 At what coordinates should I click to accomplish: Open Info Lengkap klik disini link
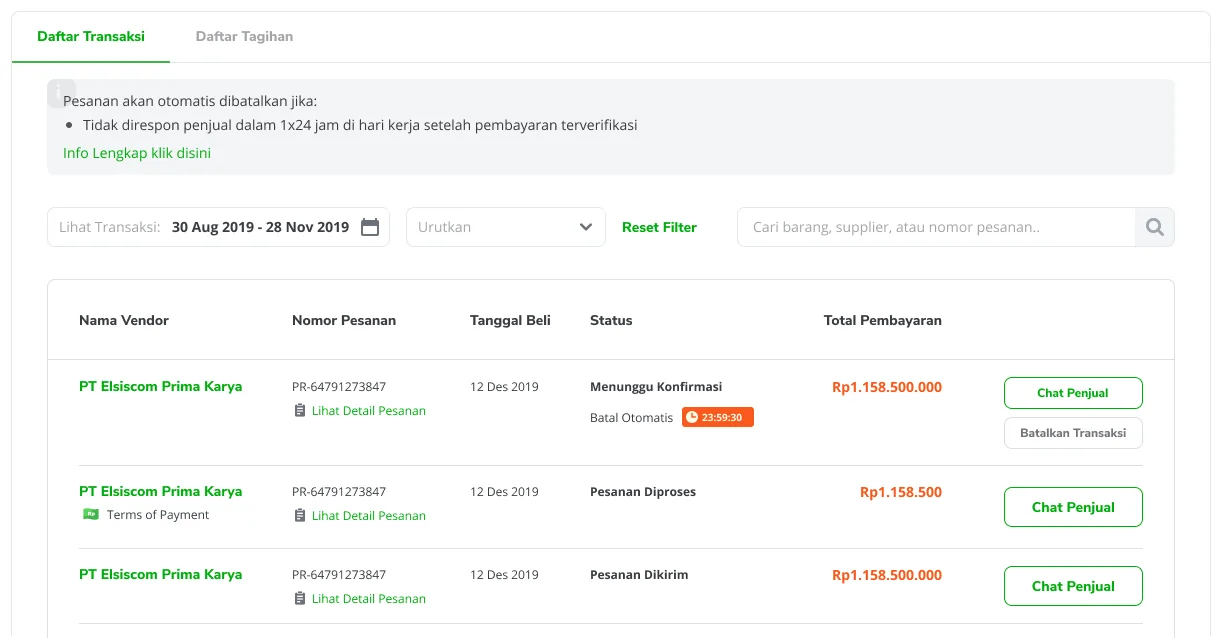click(137, 153)
